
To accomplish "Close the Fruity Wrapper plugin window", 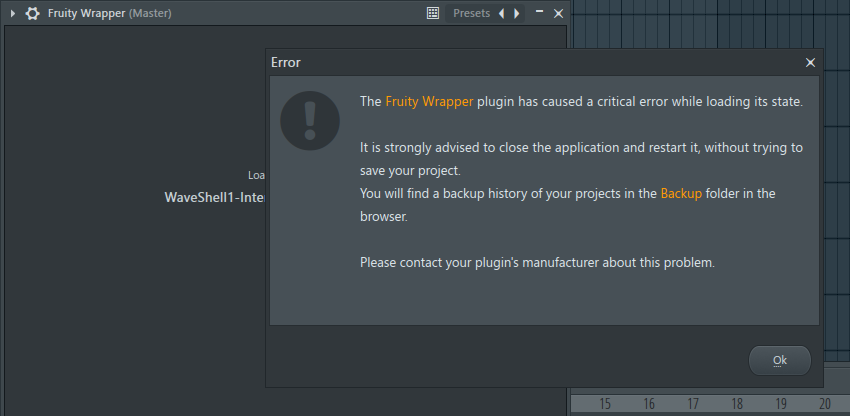I will point(558,14).
